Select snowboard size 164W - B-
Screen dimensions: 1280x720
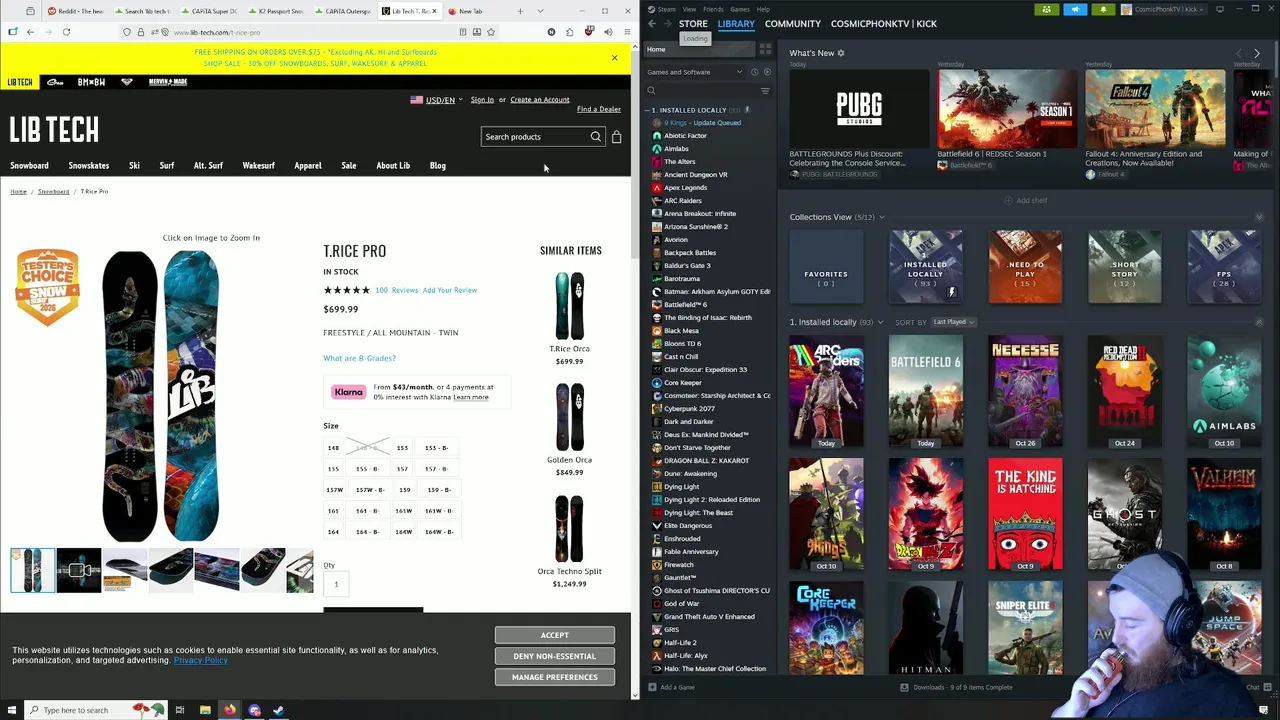439,532
